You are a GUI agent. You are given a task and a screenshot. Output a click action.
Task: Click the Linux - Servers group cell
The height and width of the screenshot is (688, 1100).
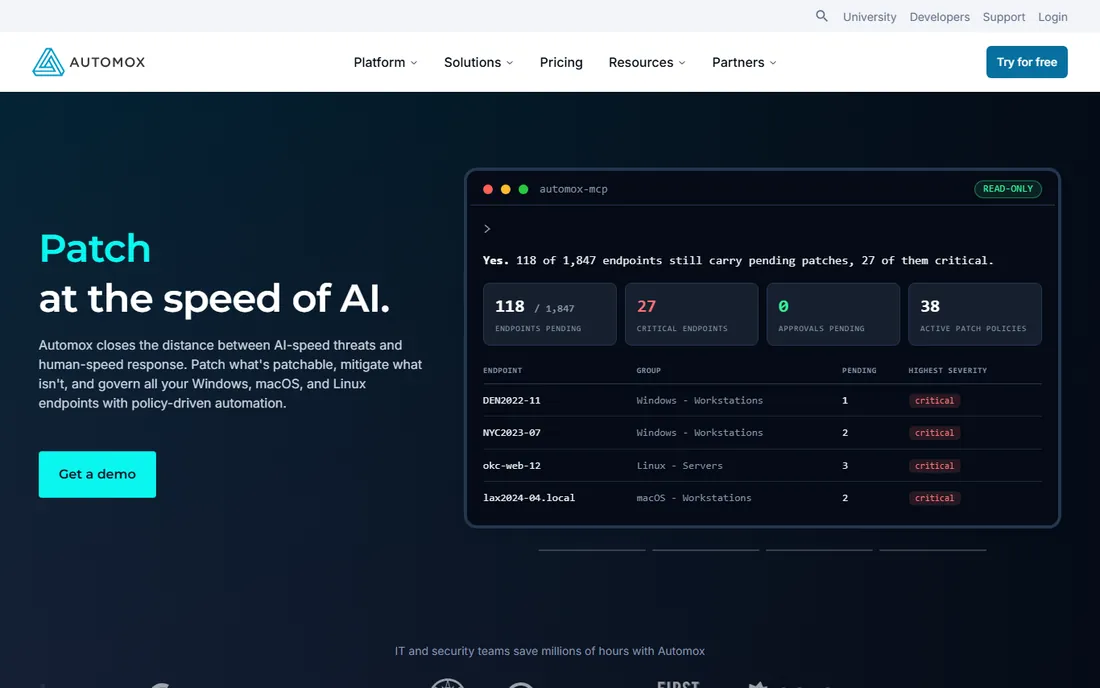(679, 466)
